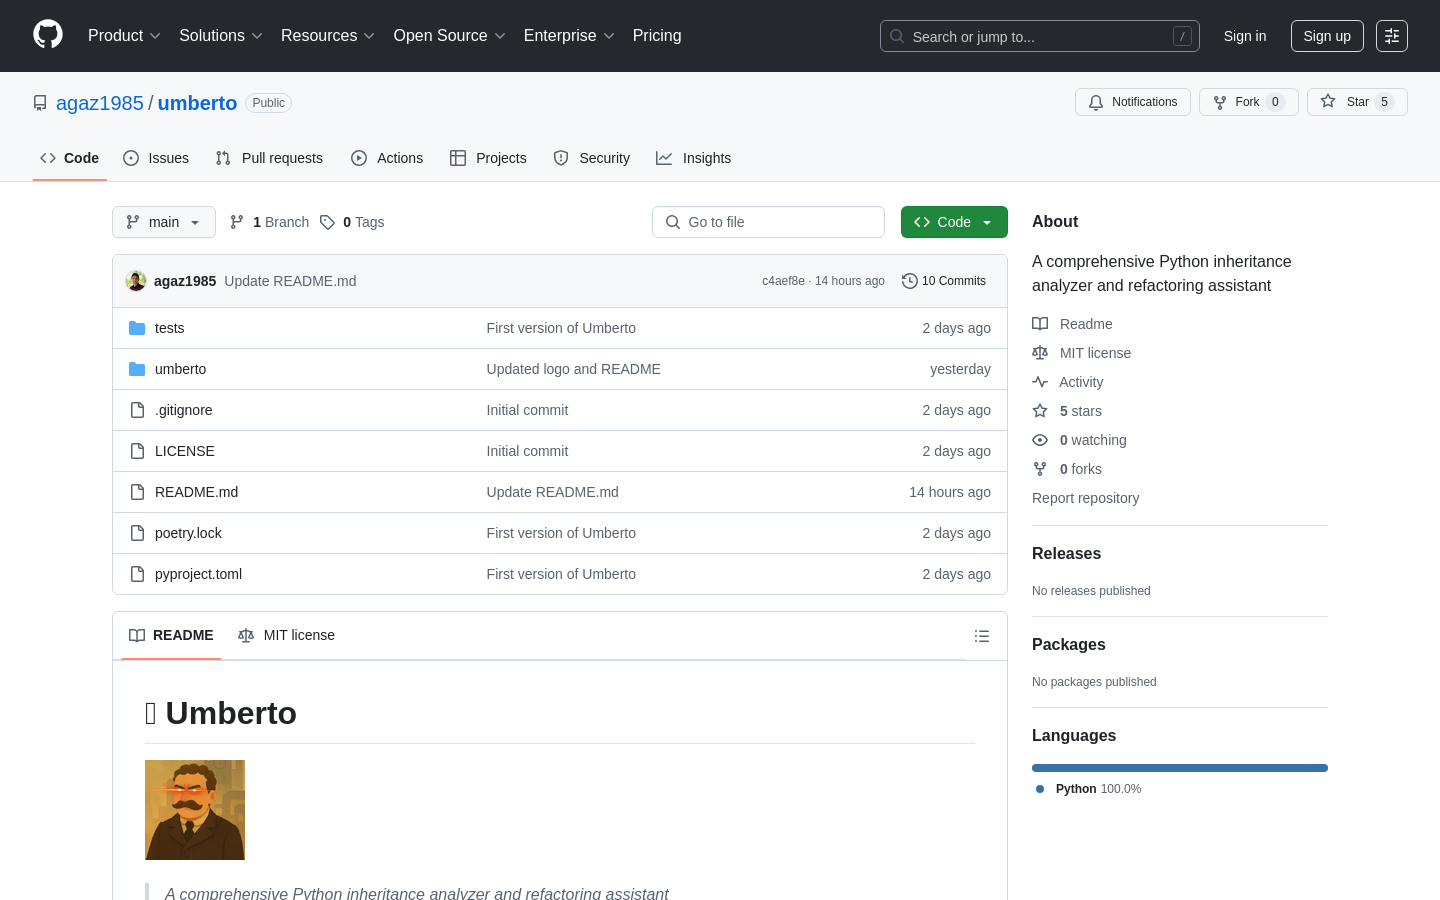
Task: Open the agaz1985 owner link
Action: [x=100, y=103]
